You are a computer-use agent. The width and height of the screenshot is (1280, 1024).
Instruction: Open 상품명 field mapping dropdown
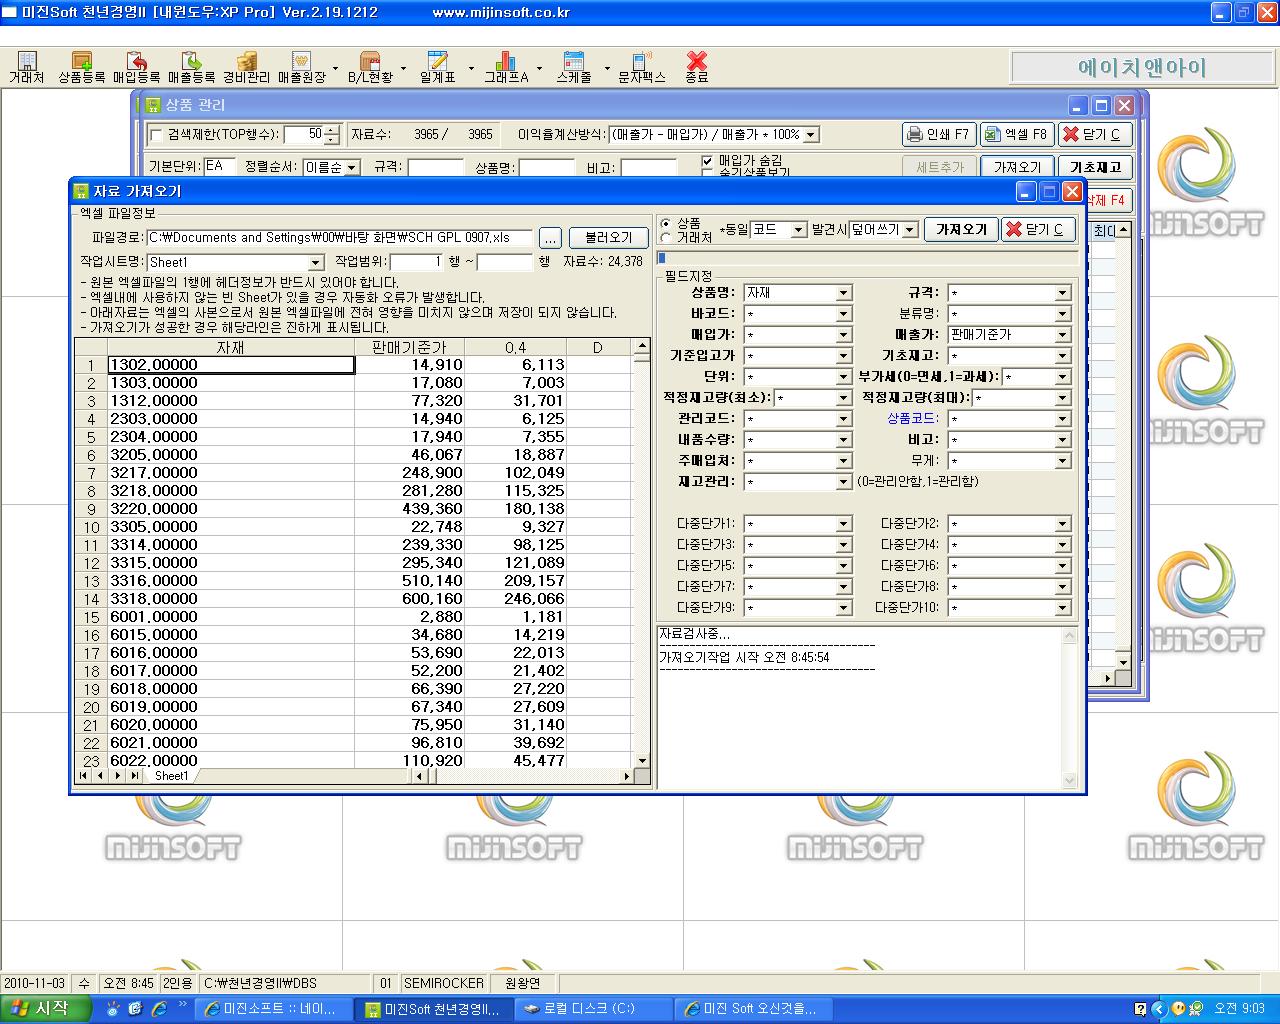coord(844,293)
